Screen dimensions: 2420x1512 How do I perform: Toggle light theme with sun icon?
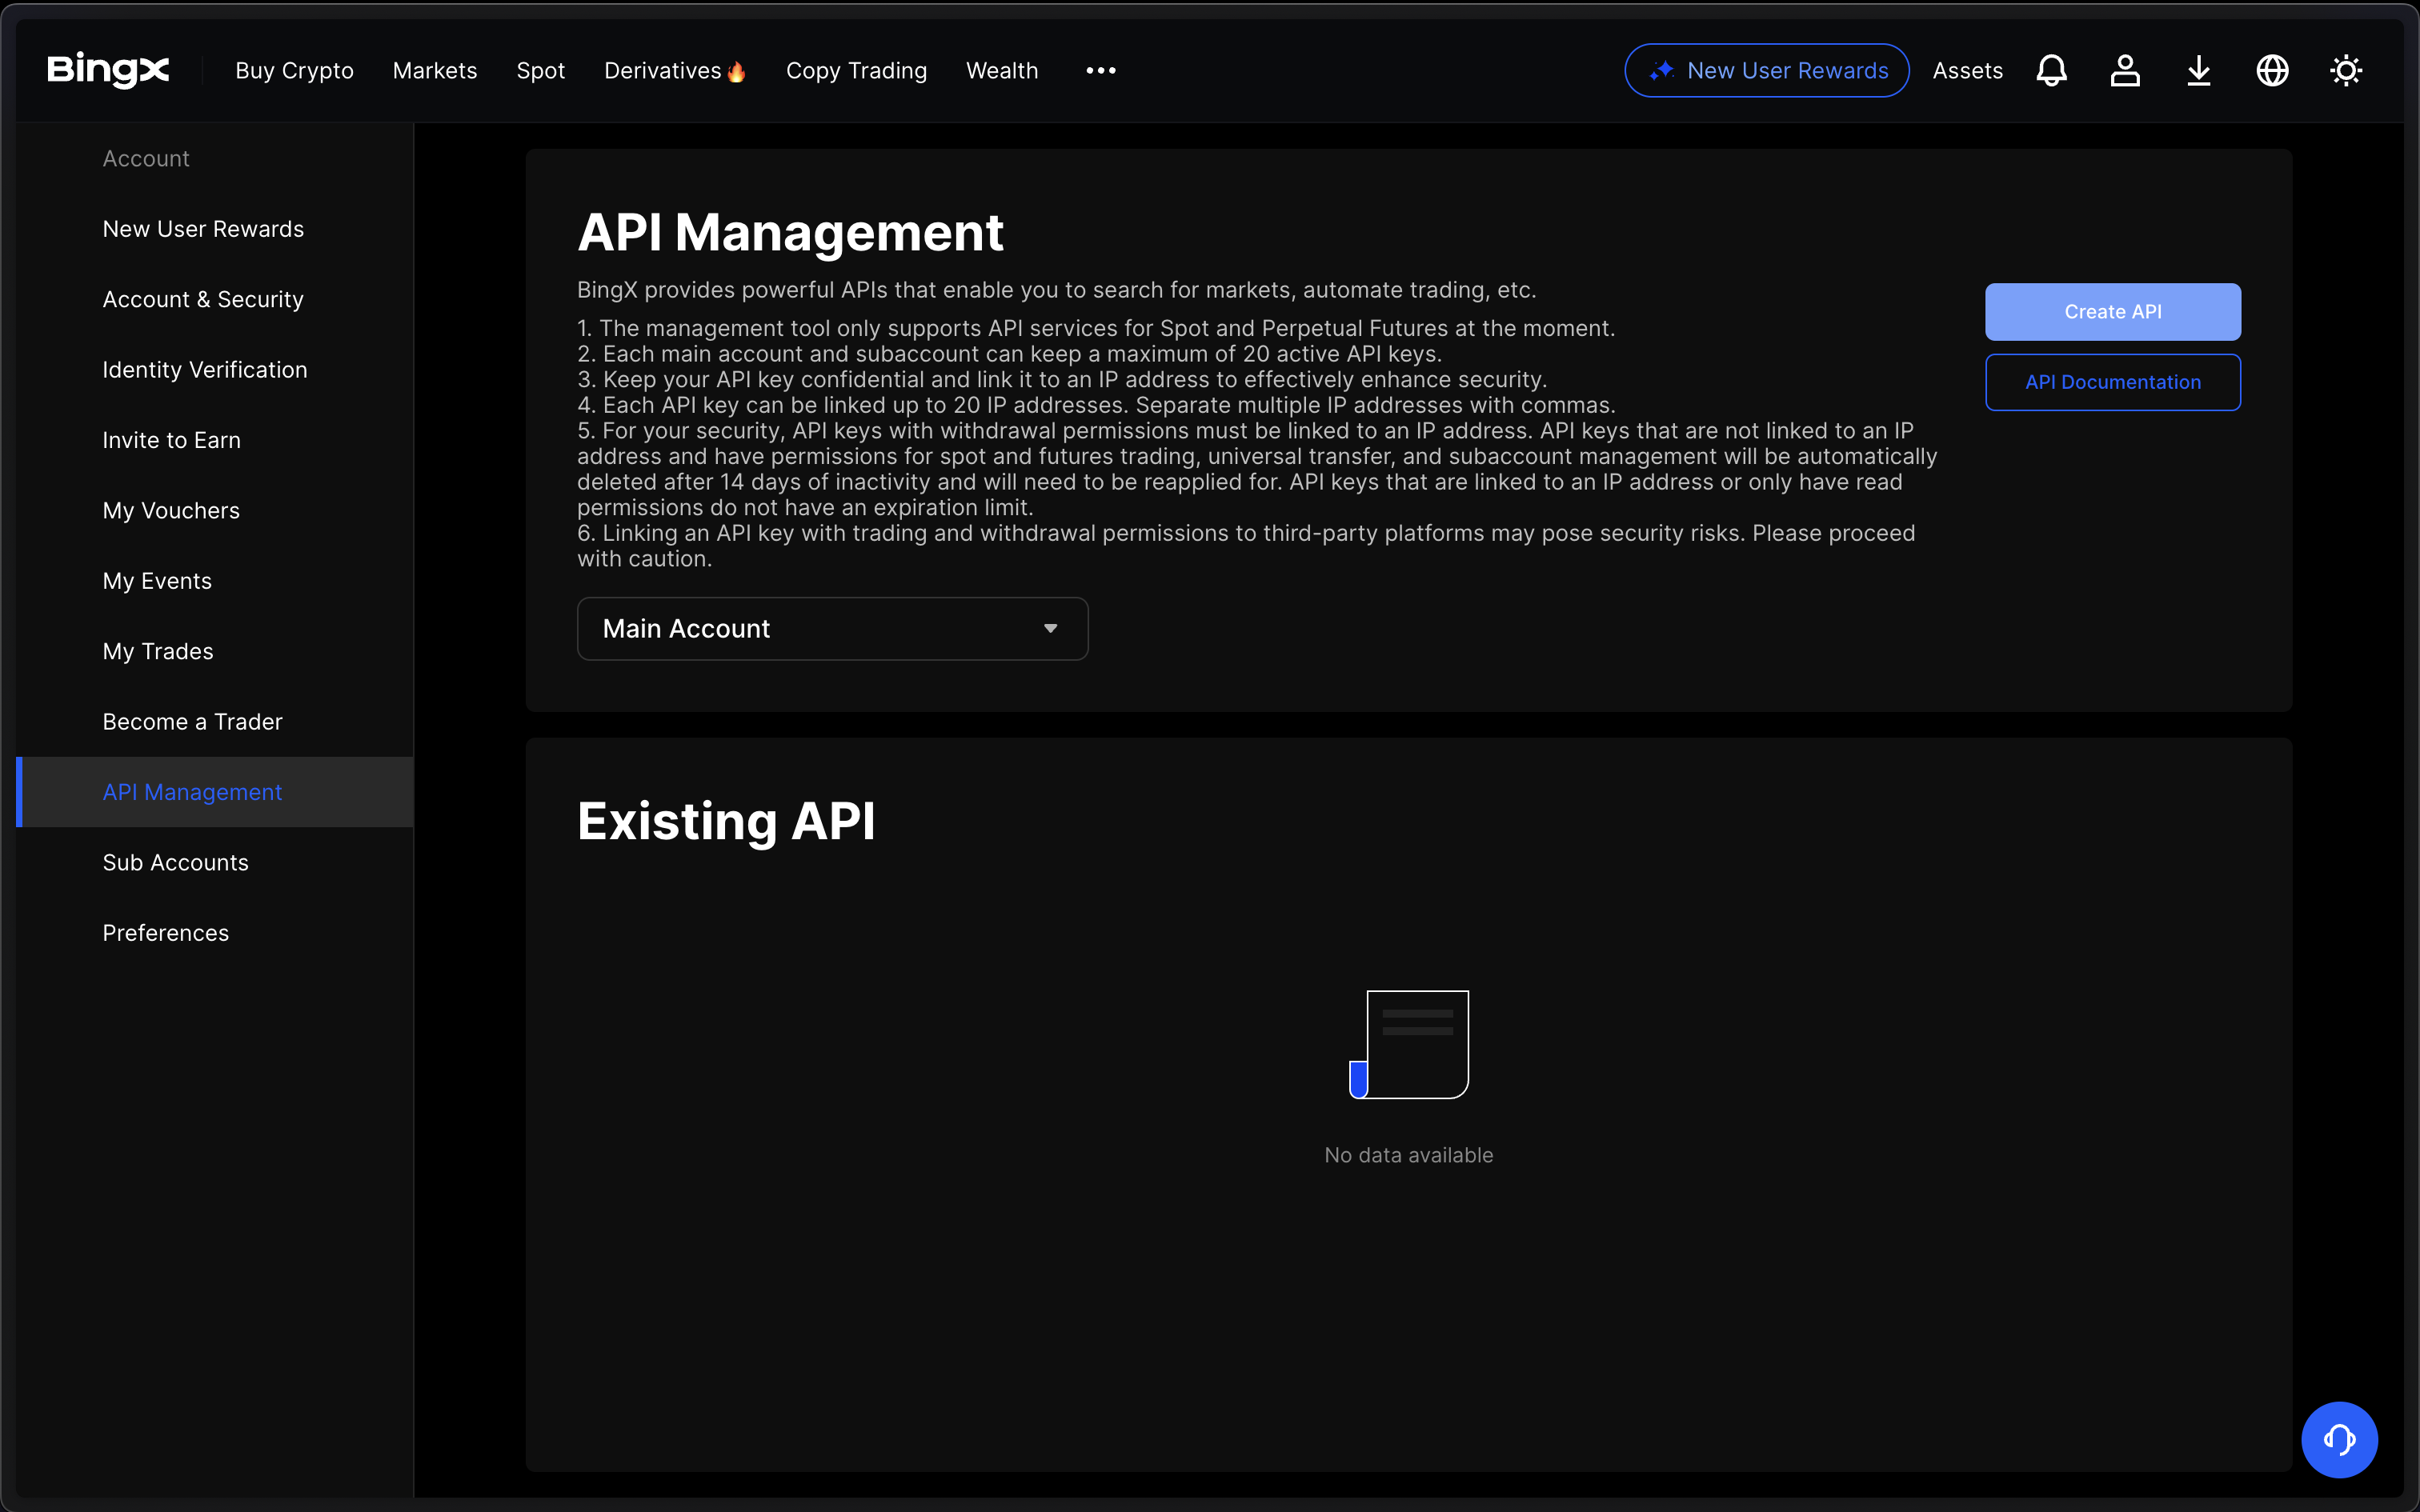(2346, 70)
